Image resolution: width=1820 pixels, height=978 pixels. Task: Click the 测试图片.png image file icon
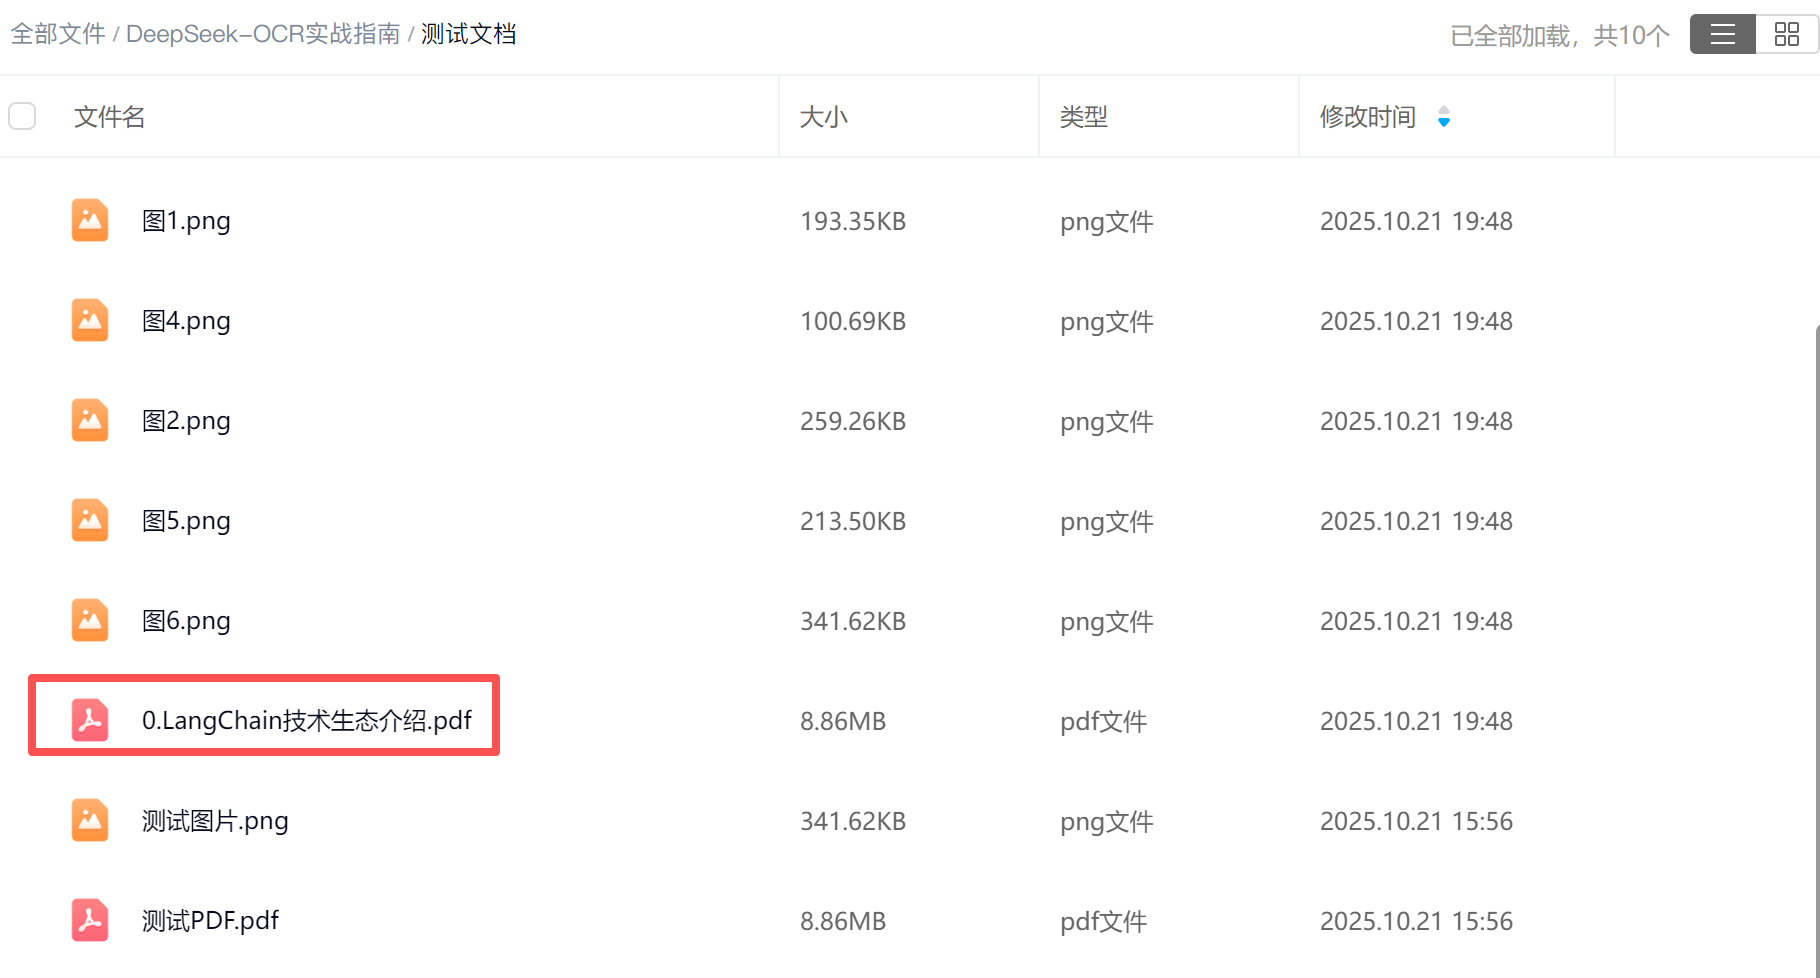coord(90,820)
